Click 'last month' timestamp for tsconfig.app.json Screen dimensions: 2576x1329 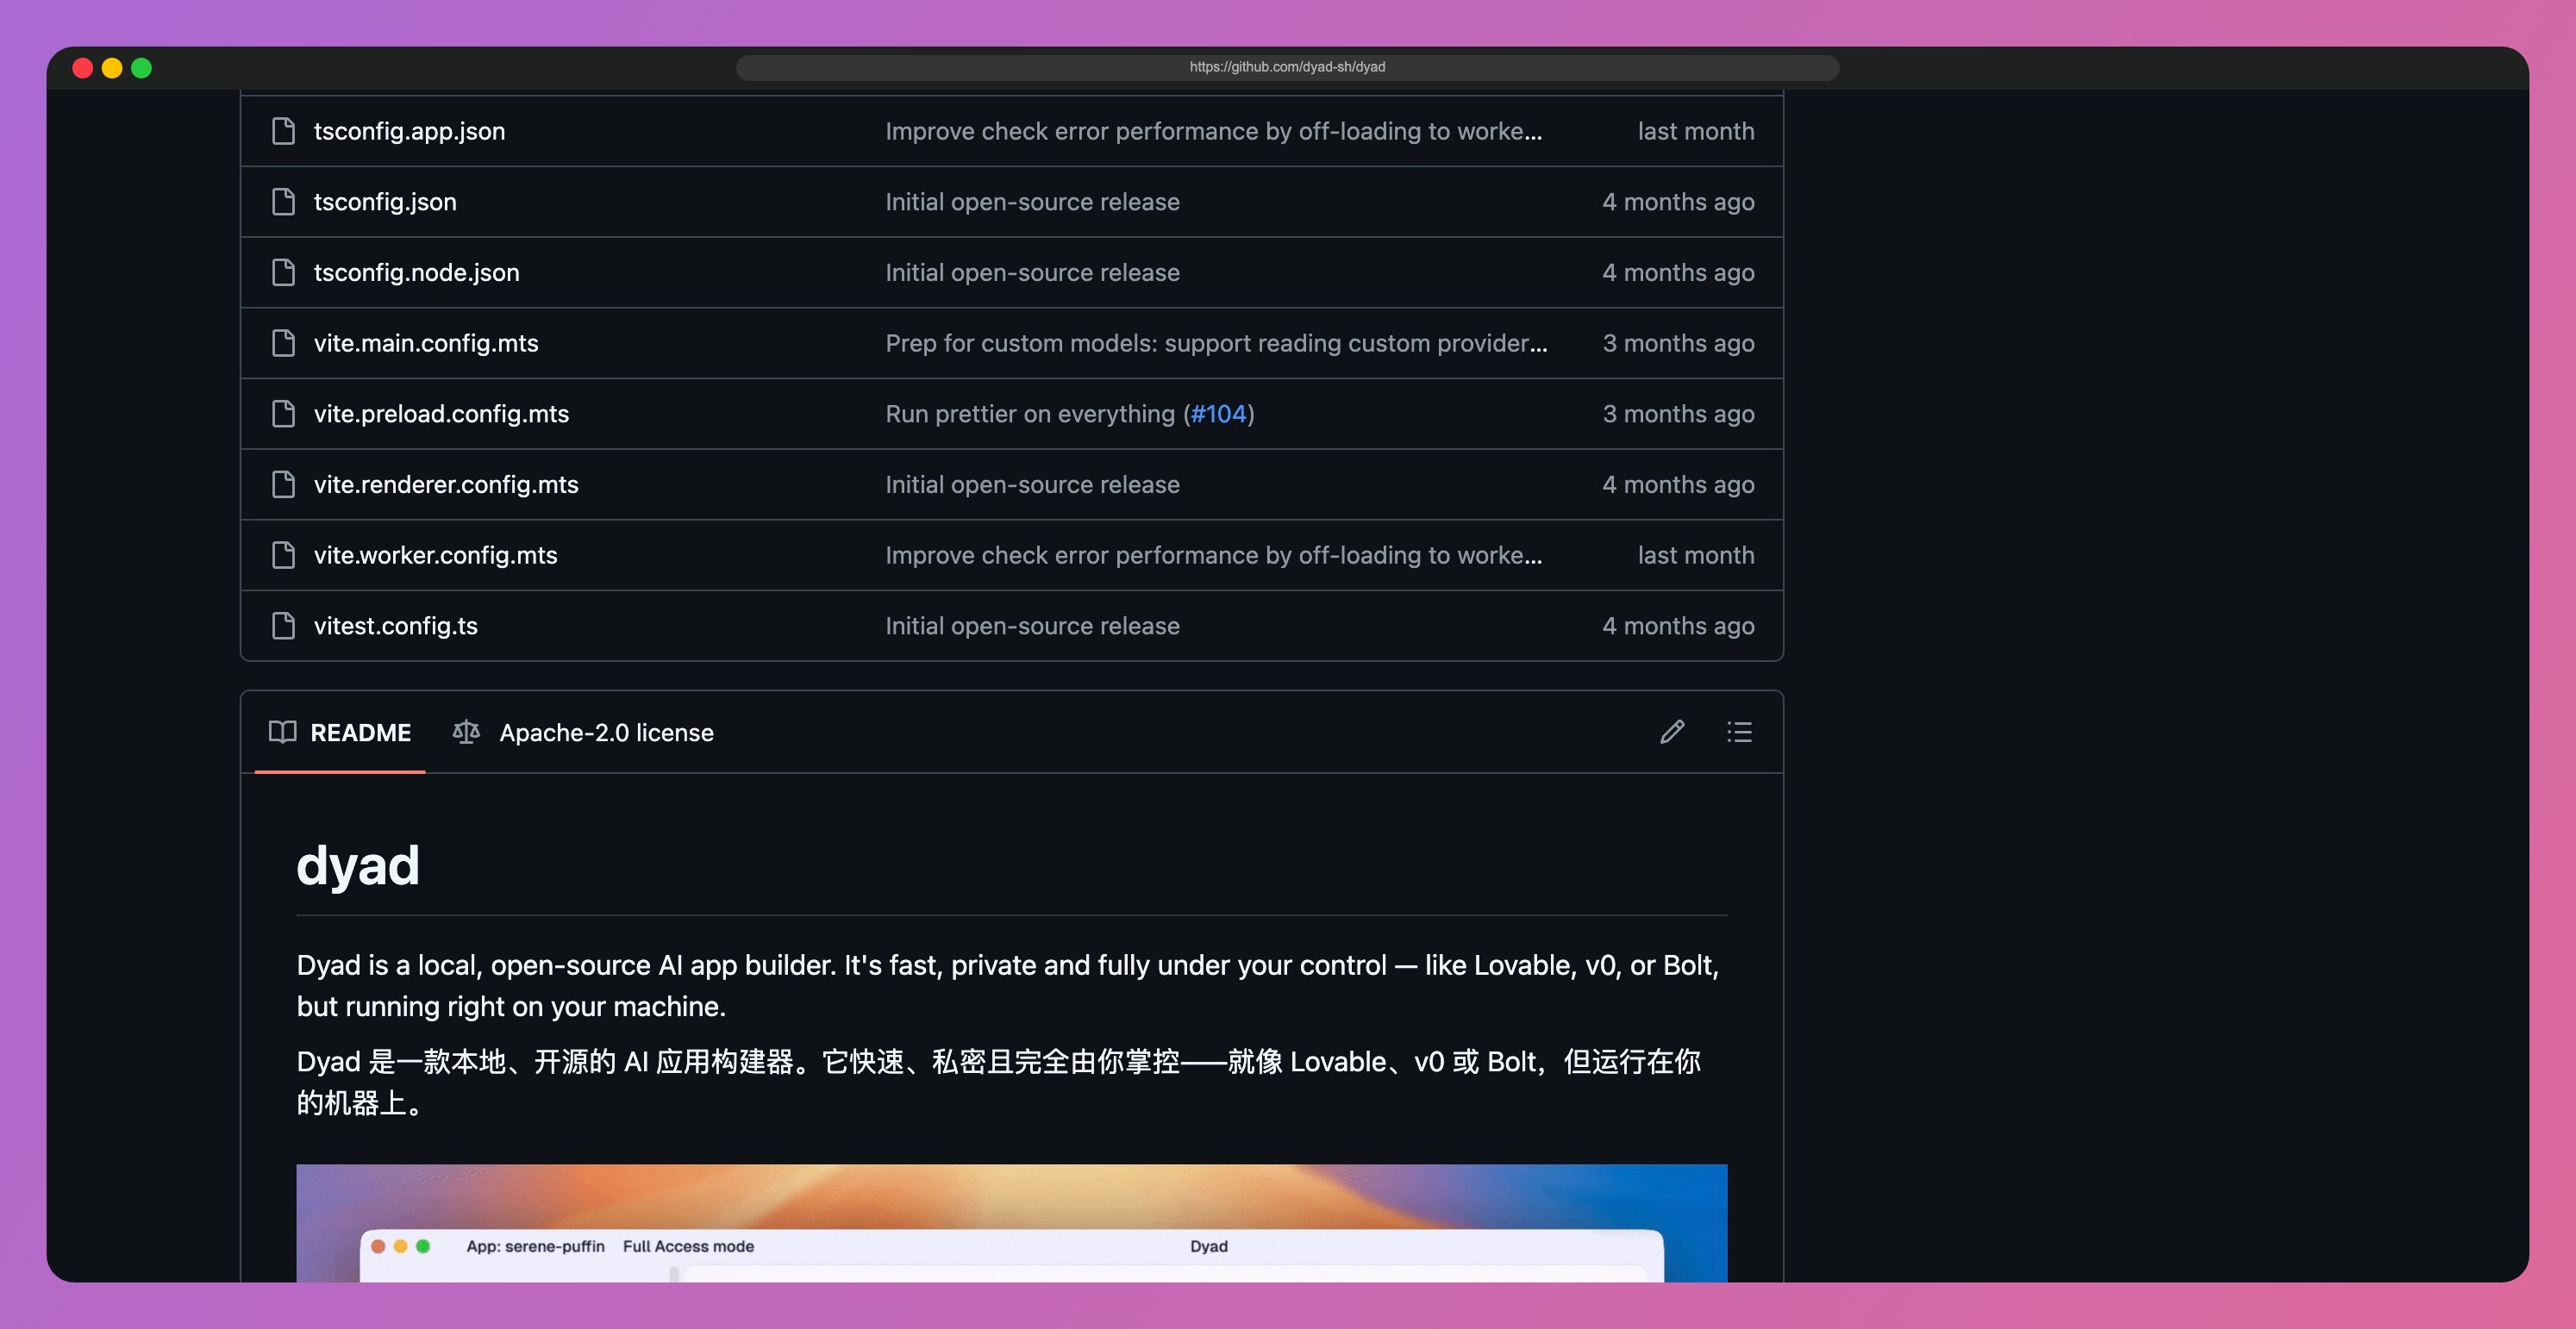(1696, 131)
